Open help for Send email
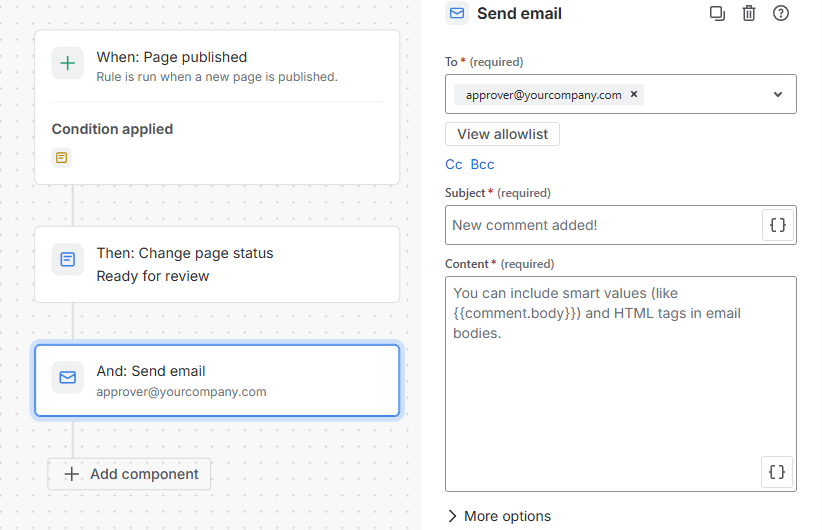 (x=781, y=13)
